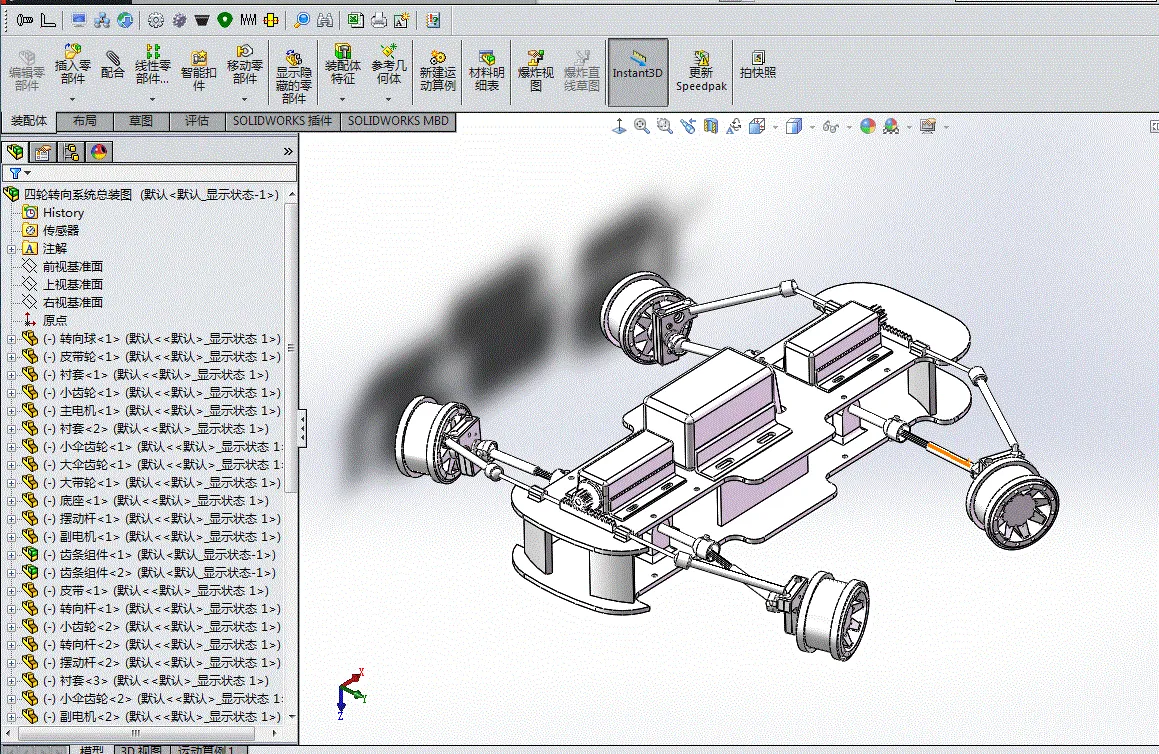Open the DisplayManager color ball tab
This screenshot has height=754, width=1159.
99,152
